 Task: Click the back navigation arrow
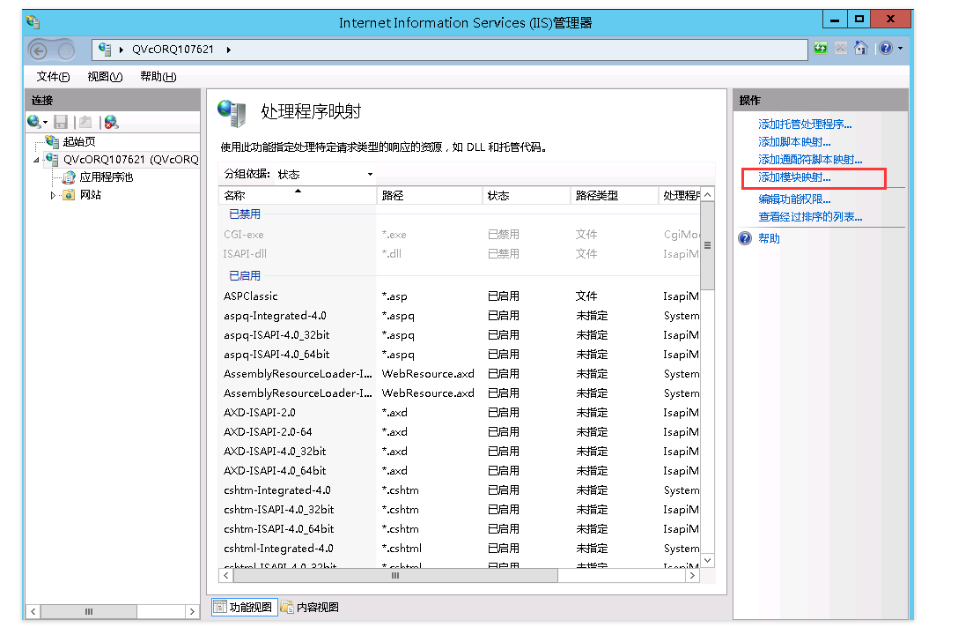(38, 50)
